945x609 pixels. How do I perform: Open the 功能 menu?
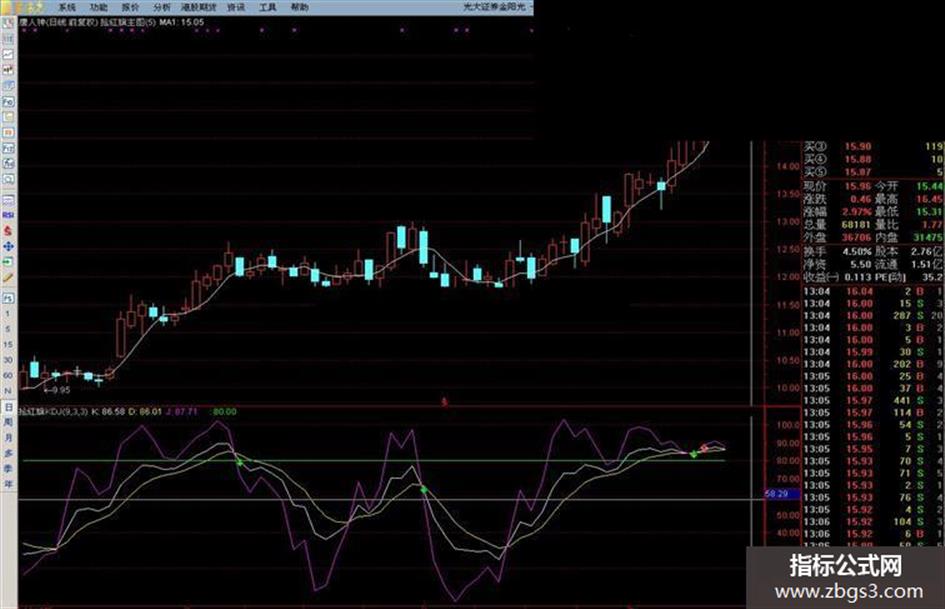[x=99, y=7]
